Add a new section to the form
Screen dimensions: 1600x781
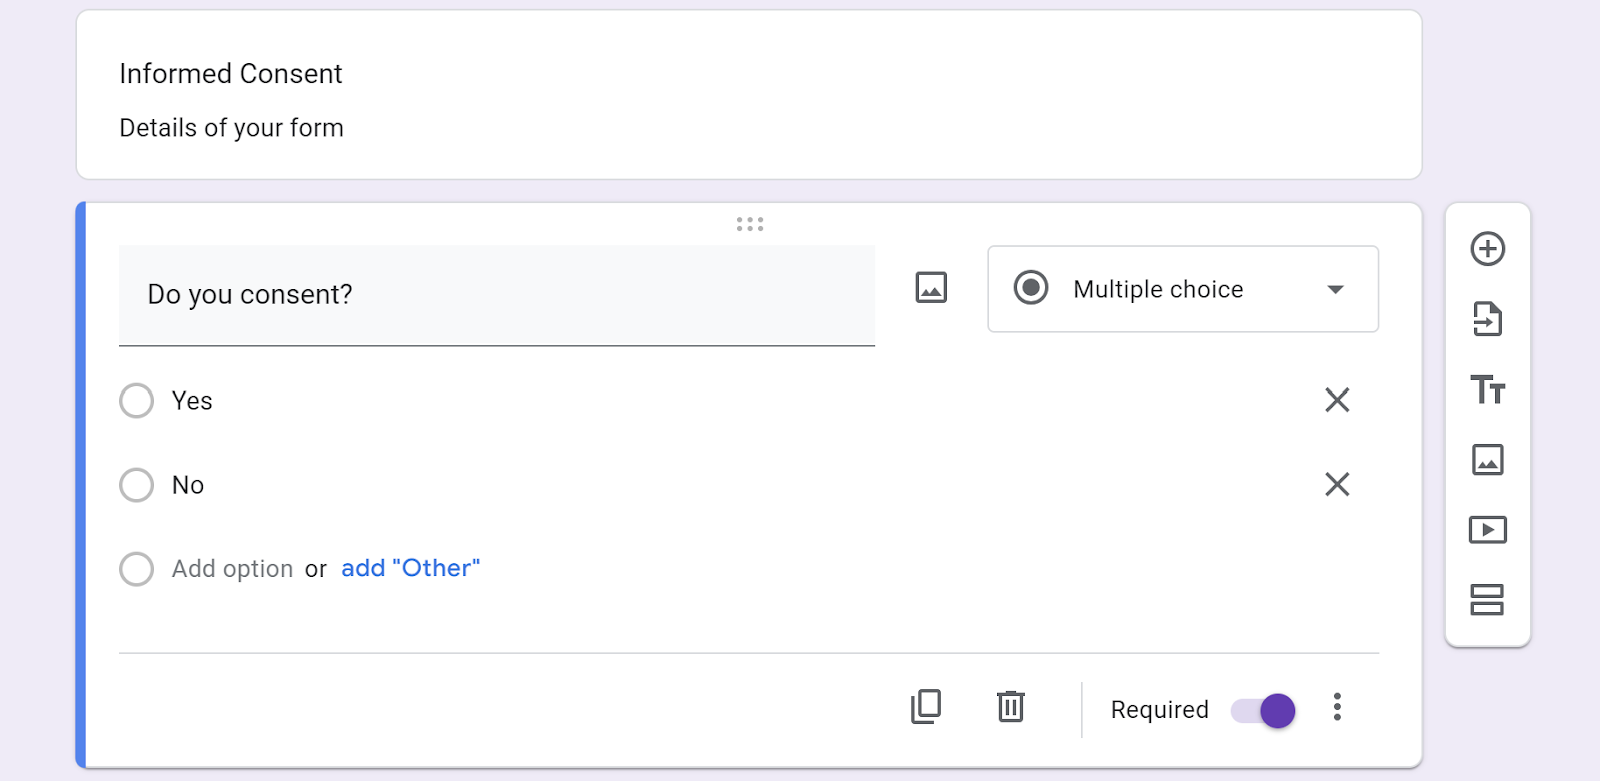point(1487,600)
